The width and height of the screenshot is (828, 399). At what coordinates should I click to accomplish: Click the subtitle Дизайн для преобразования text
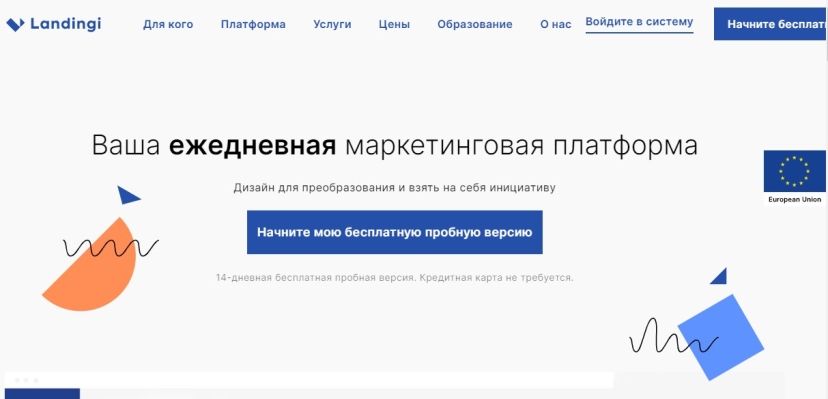tap(394, 187)
